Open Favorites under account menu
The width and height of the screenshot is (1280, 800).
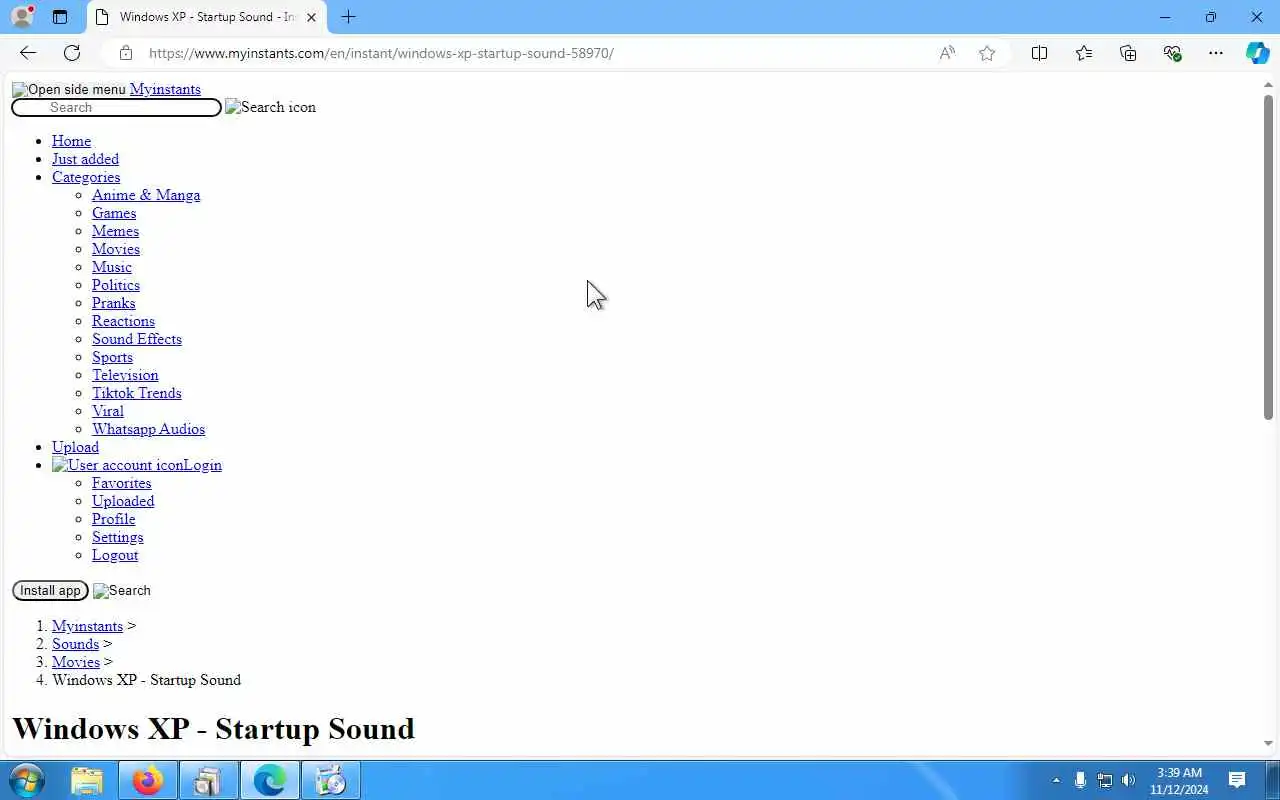click(122, 483)
